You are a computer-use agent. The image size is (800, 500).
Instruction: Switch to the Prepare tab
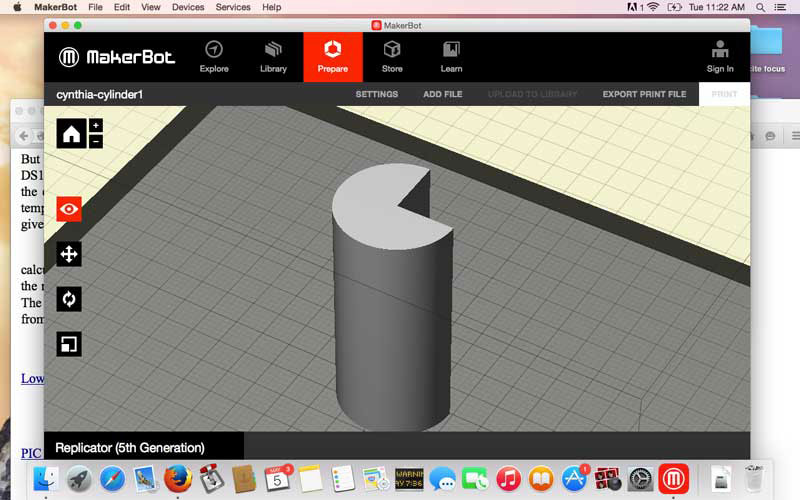333,57
